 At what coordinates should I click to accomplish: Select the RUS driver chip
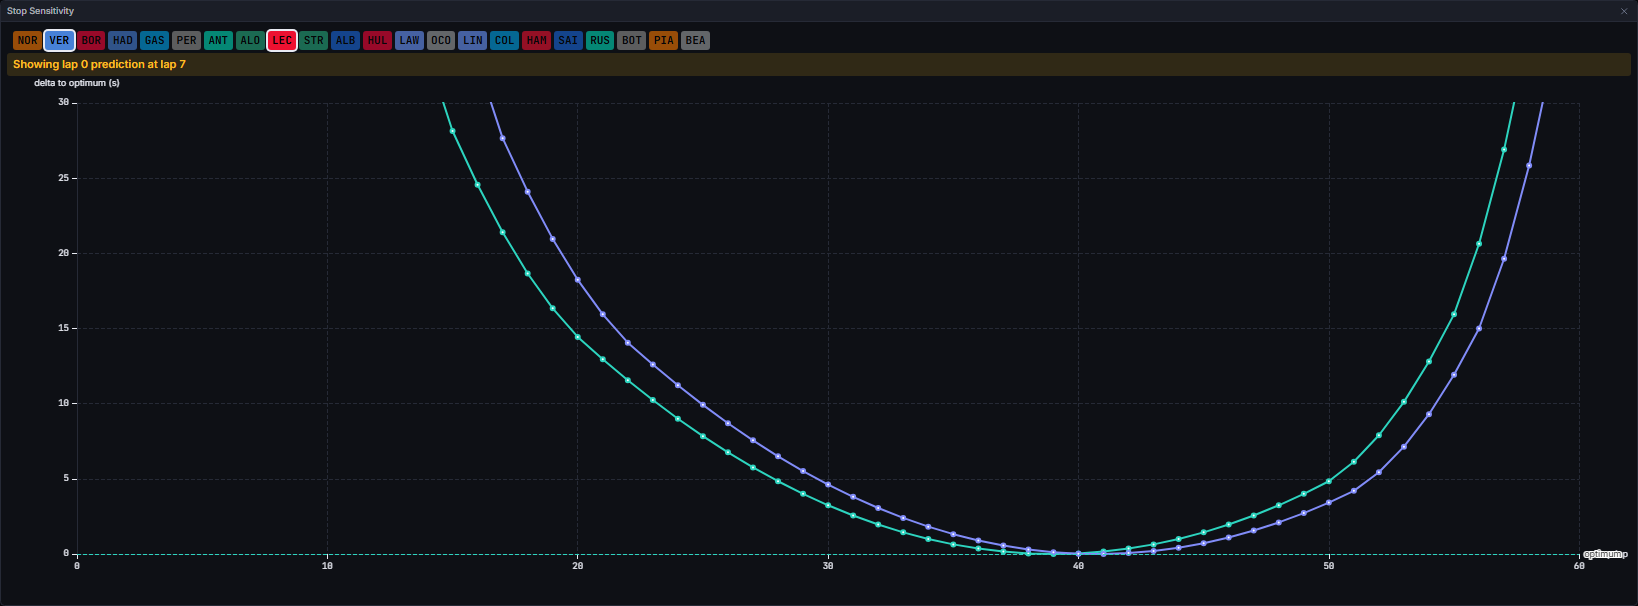[600, 41]
